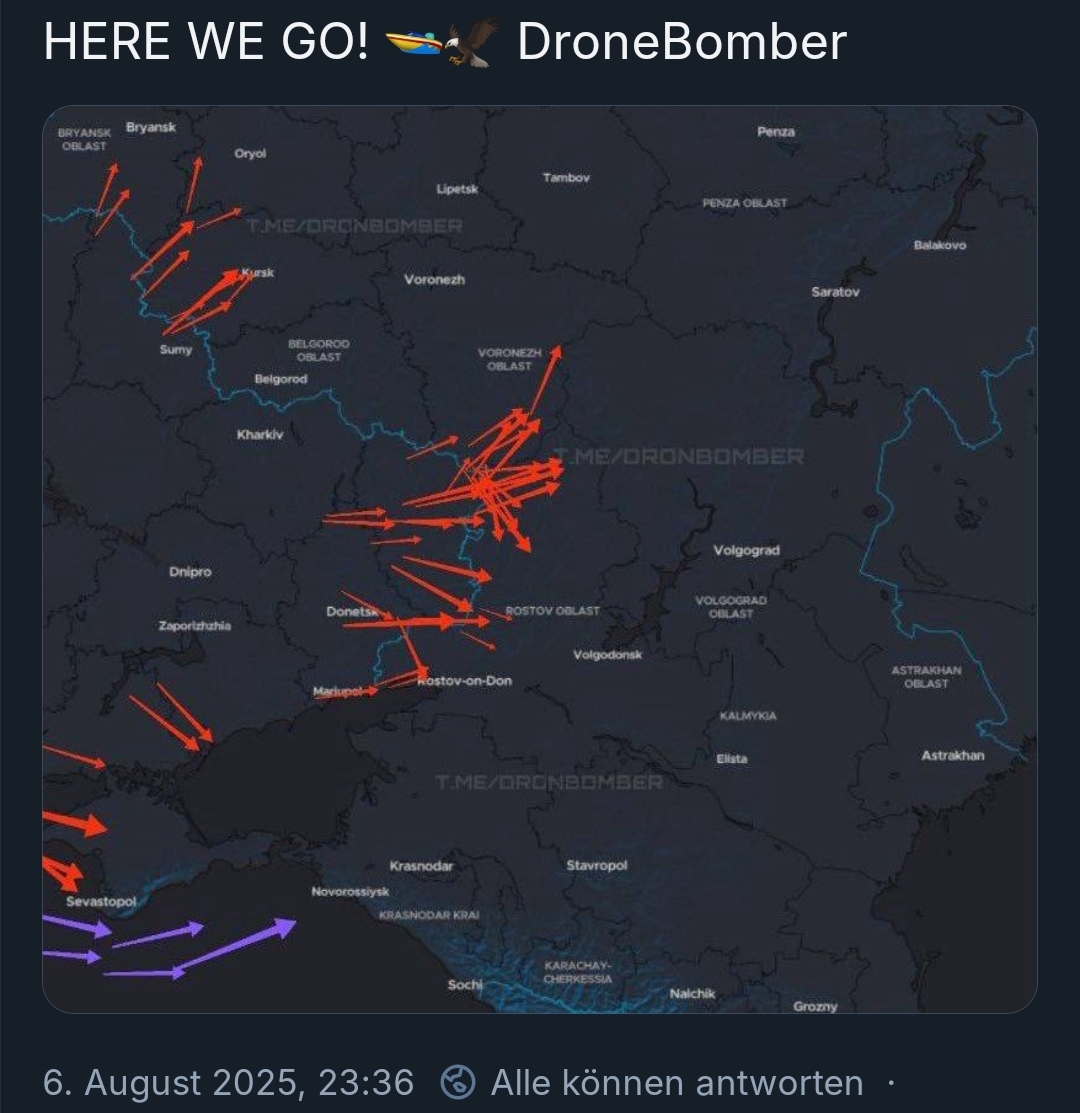This screenshot has height=1113, width=1080.
Task: Click the Astrakhan city label on map
Action: (x=952, y=755)
